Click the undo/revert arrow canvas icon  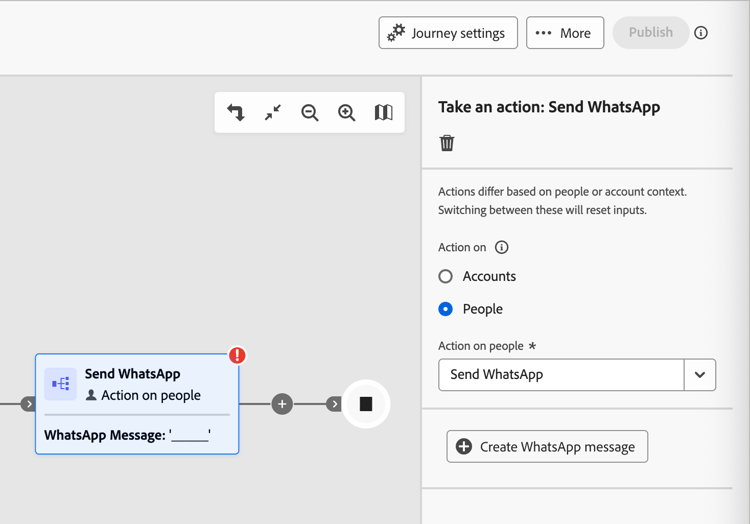(236, 113)
